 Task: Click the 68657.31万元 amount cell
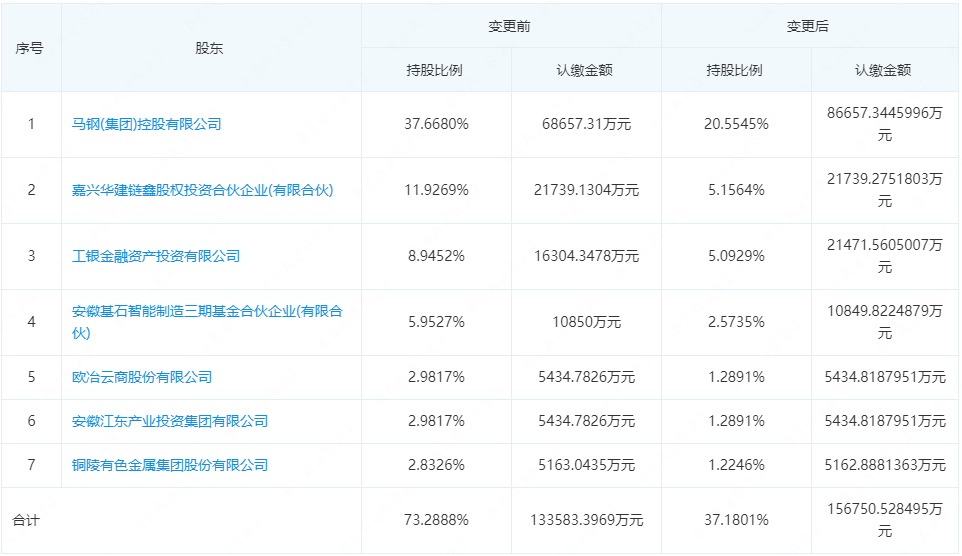pos(585,125)
